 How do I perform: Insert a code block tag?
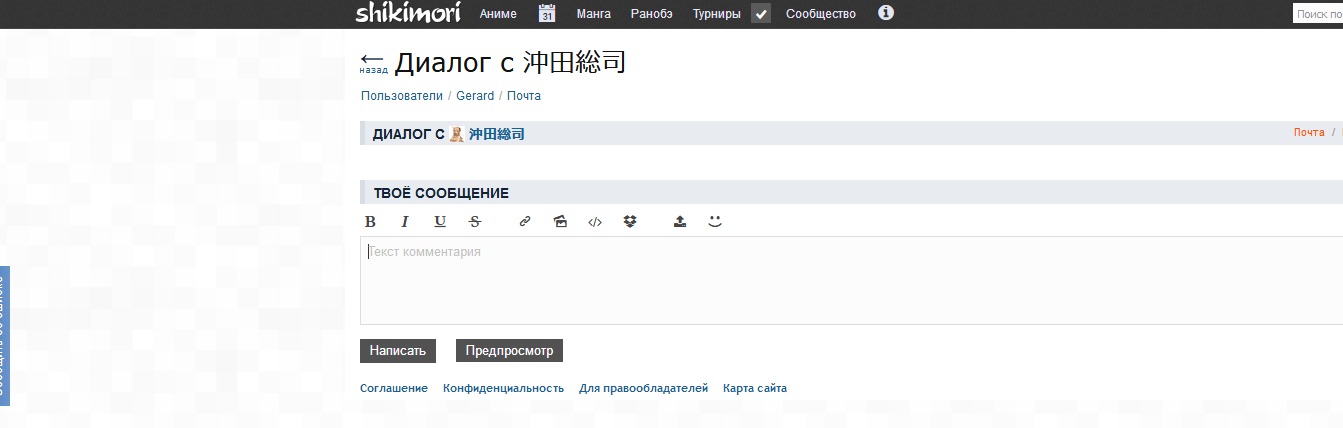[595, 222]
